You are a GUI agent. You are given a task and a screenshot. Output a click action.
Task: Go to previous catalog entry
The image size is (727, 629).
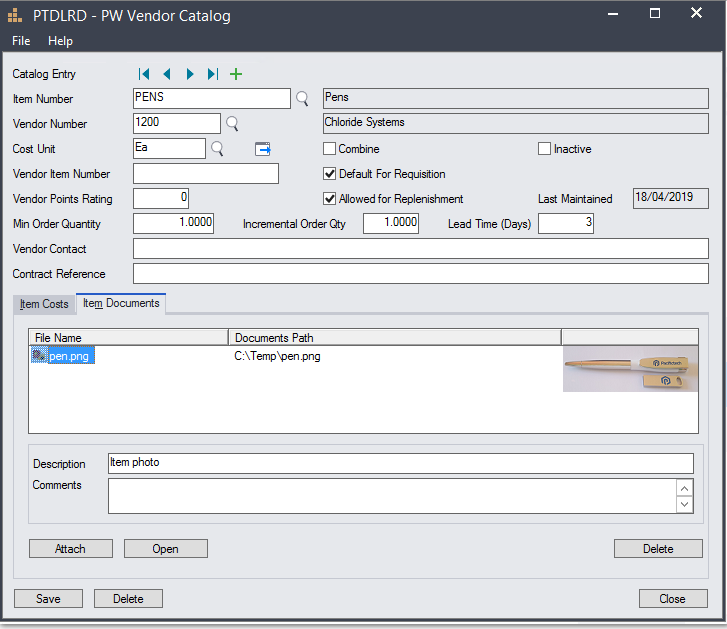click(167, 74)
